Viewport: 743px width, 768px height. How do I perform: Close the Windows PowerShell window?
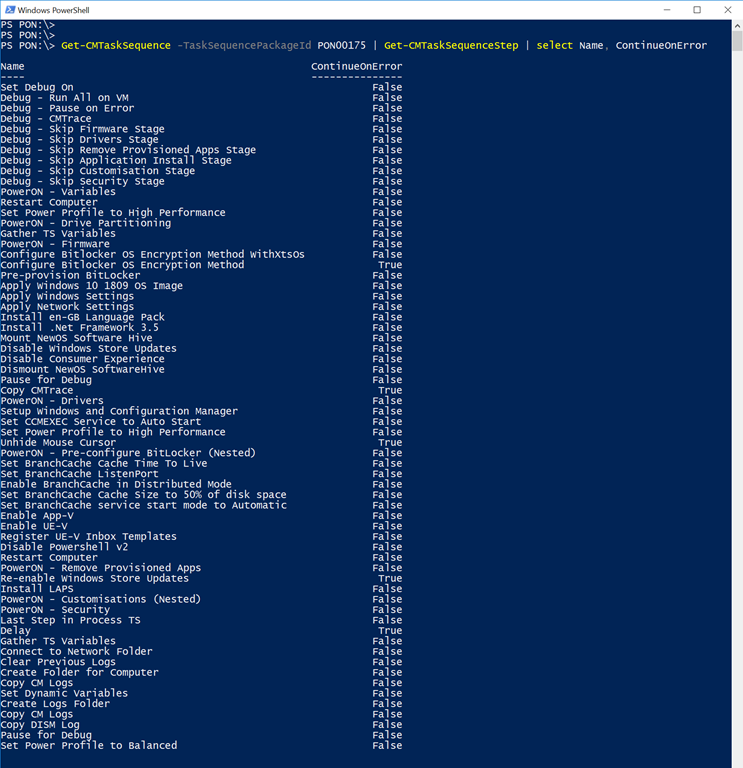(725, 10)
